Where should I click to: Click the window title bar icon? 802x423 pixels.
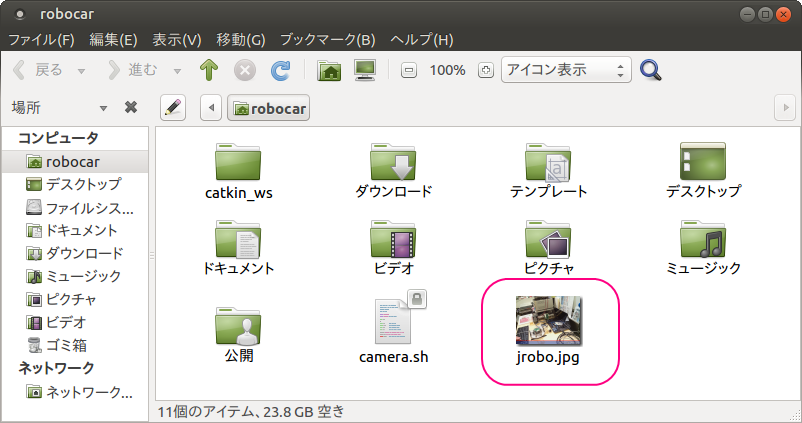pos(20,14)
